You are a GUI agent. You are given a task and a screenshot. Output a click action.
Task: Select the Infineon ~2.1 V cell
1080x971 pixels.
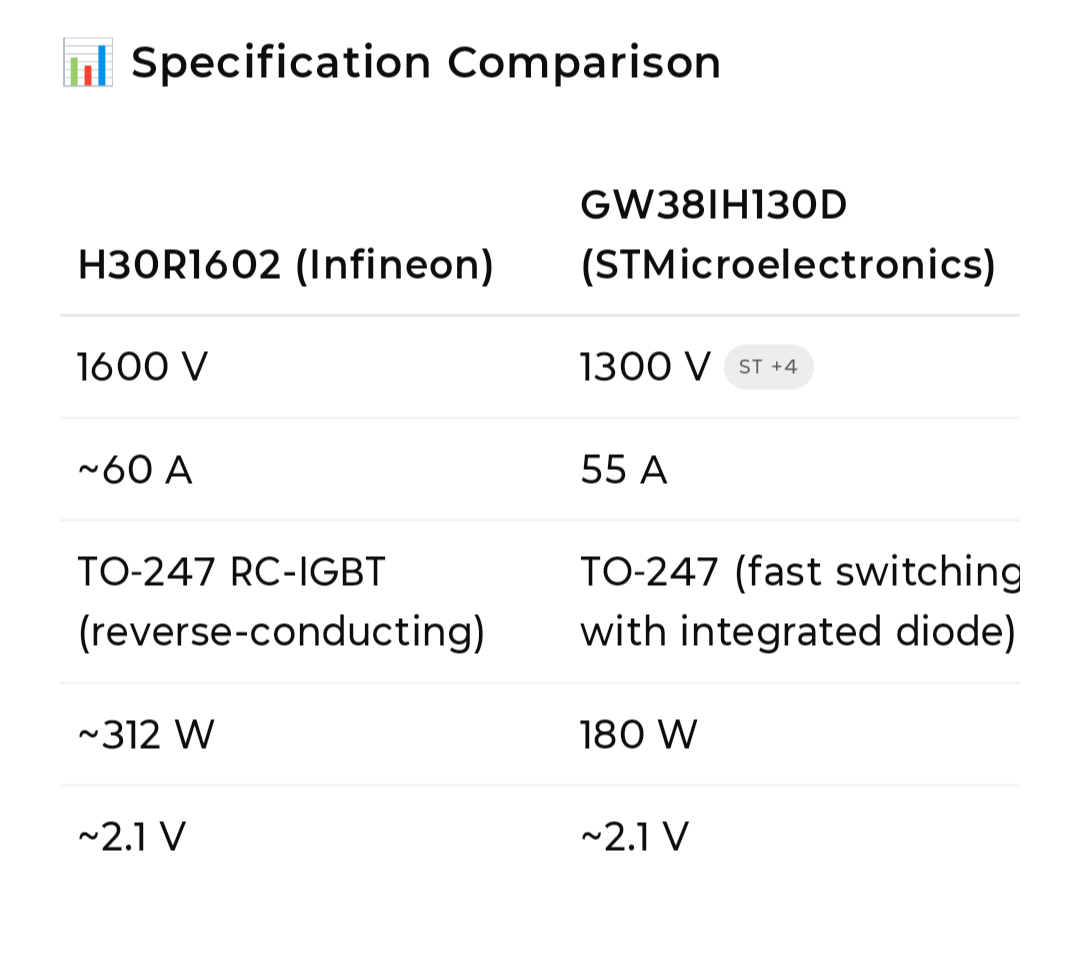tap(132, 837)
